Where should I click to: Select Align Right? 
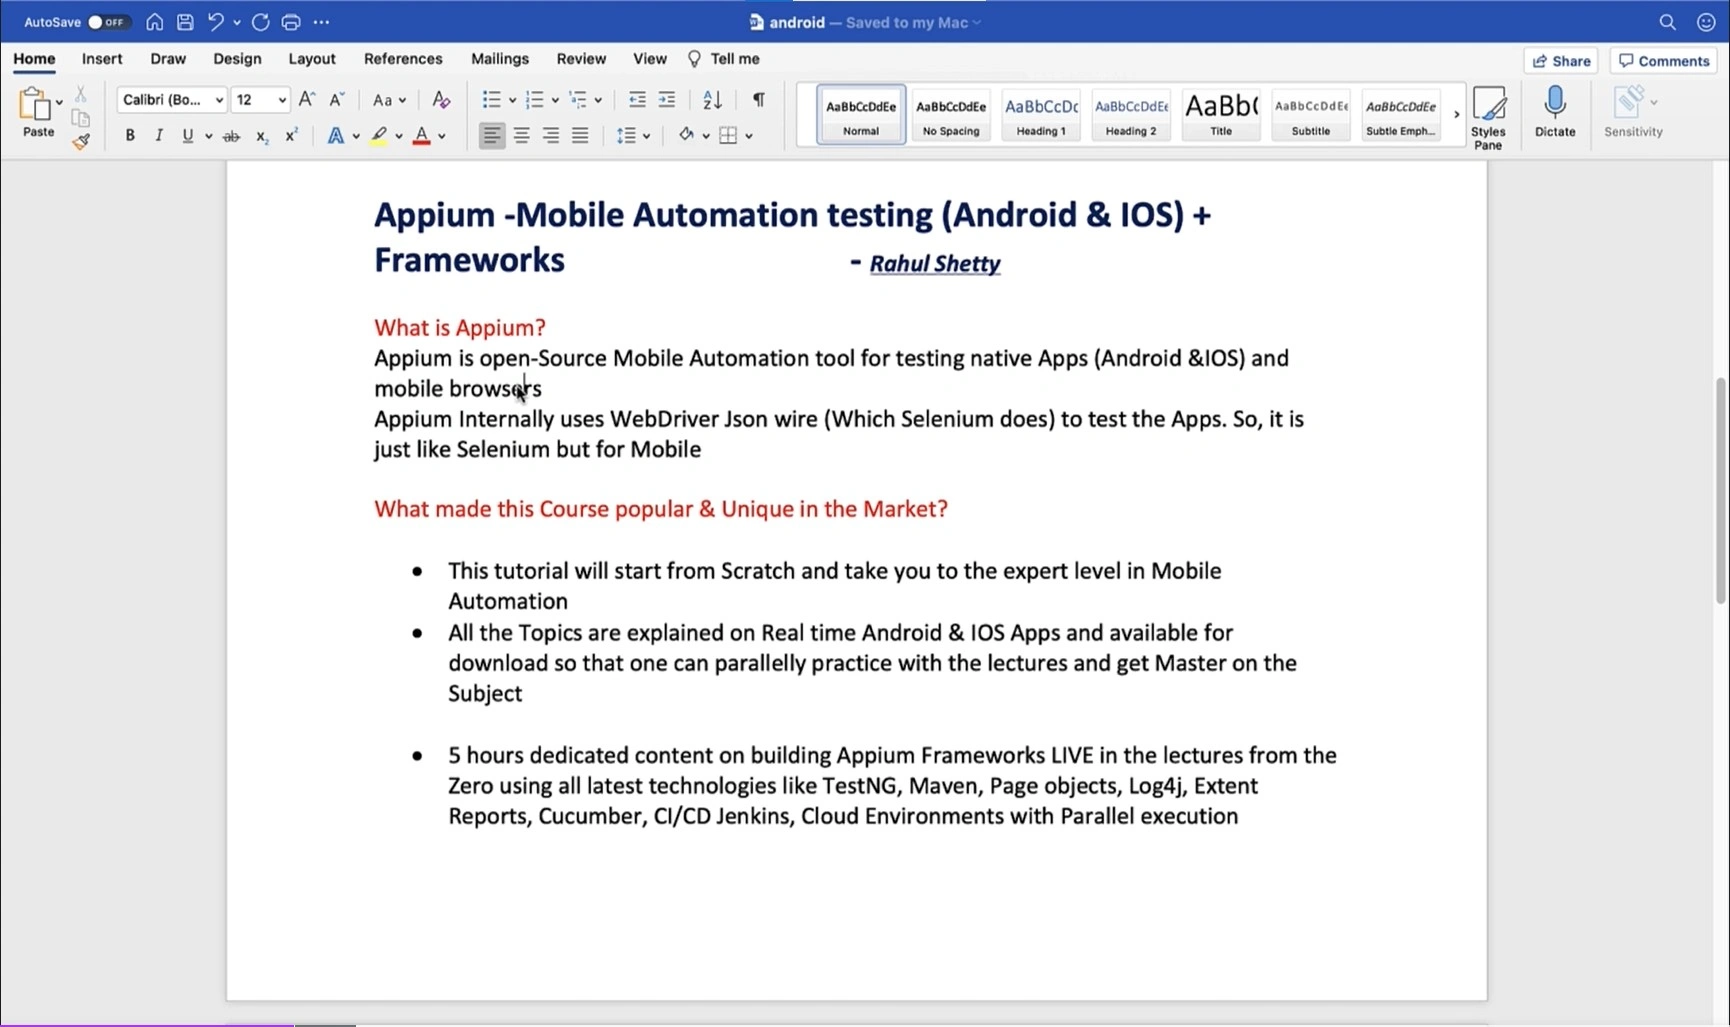[551, 136]
